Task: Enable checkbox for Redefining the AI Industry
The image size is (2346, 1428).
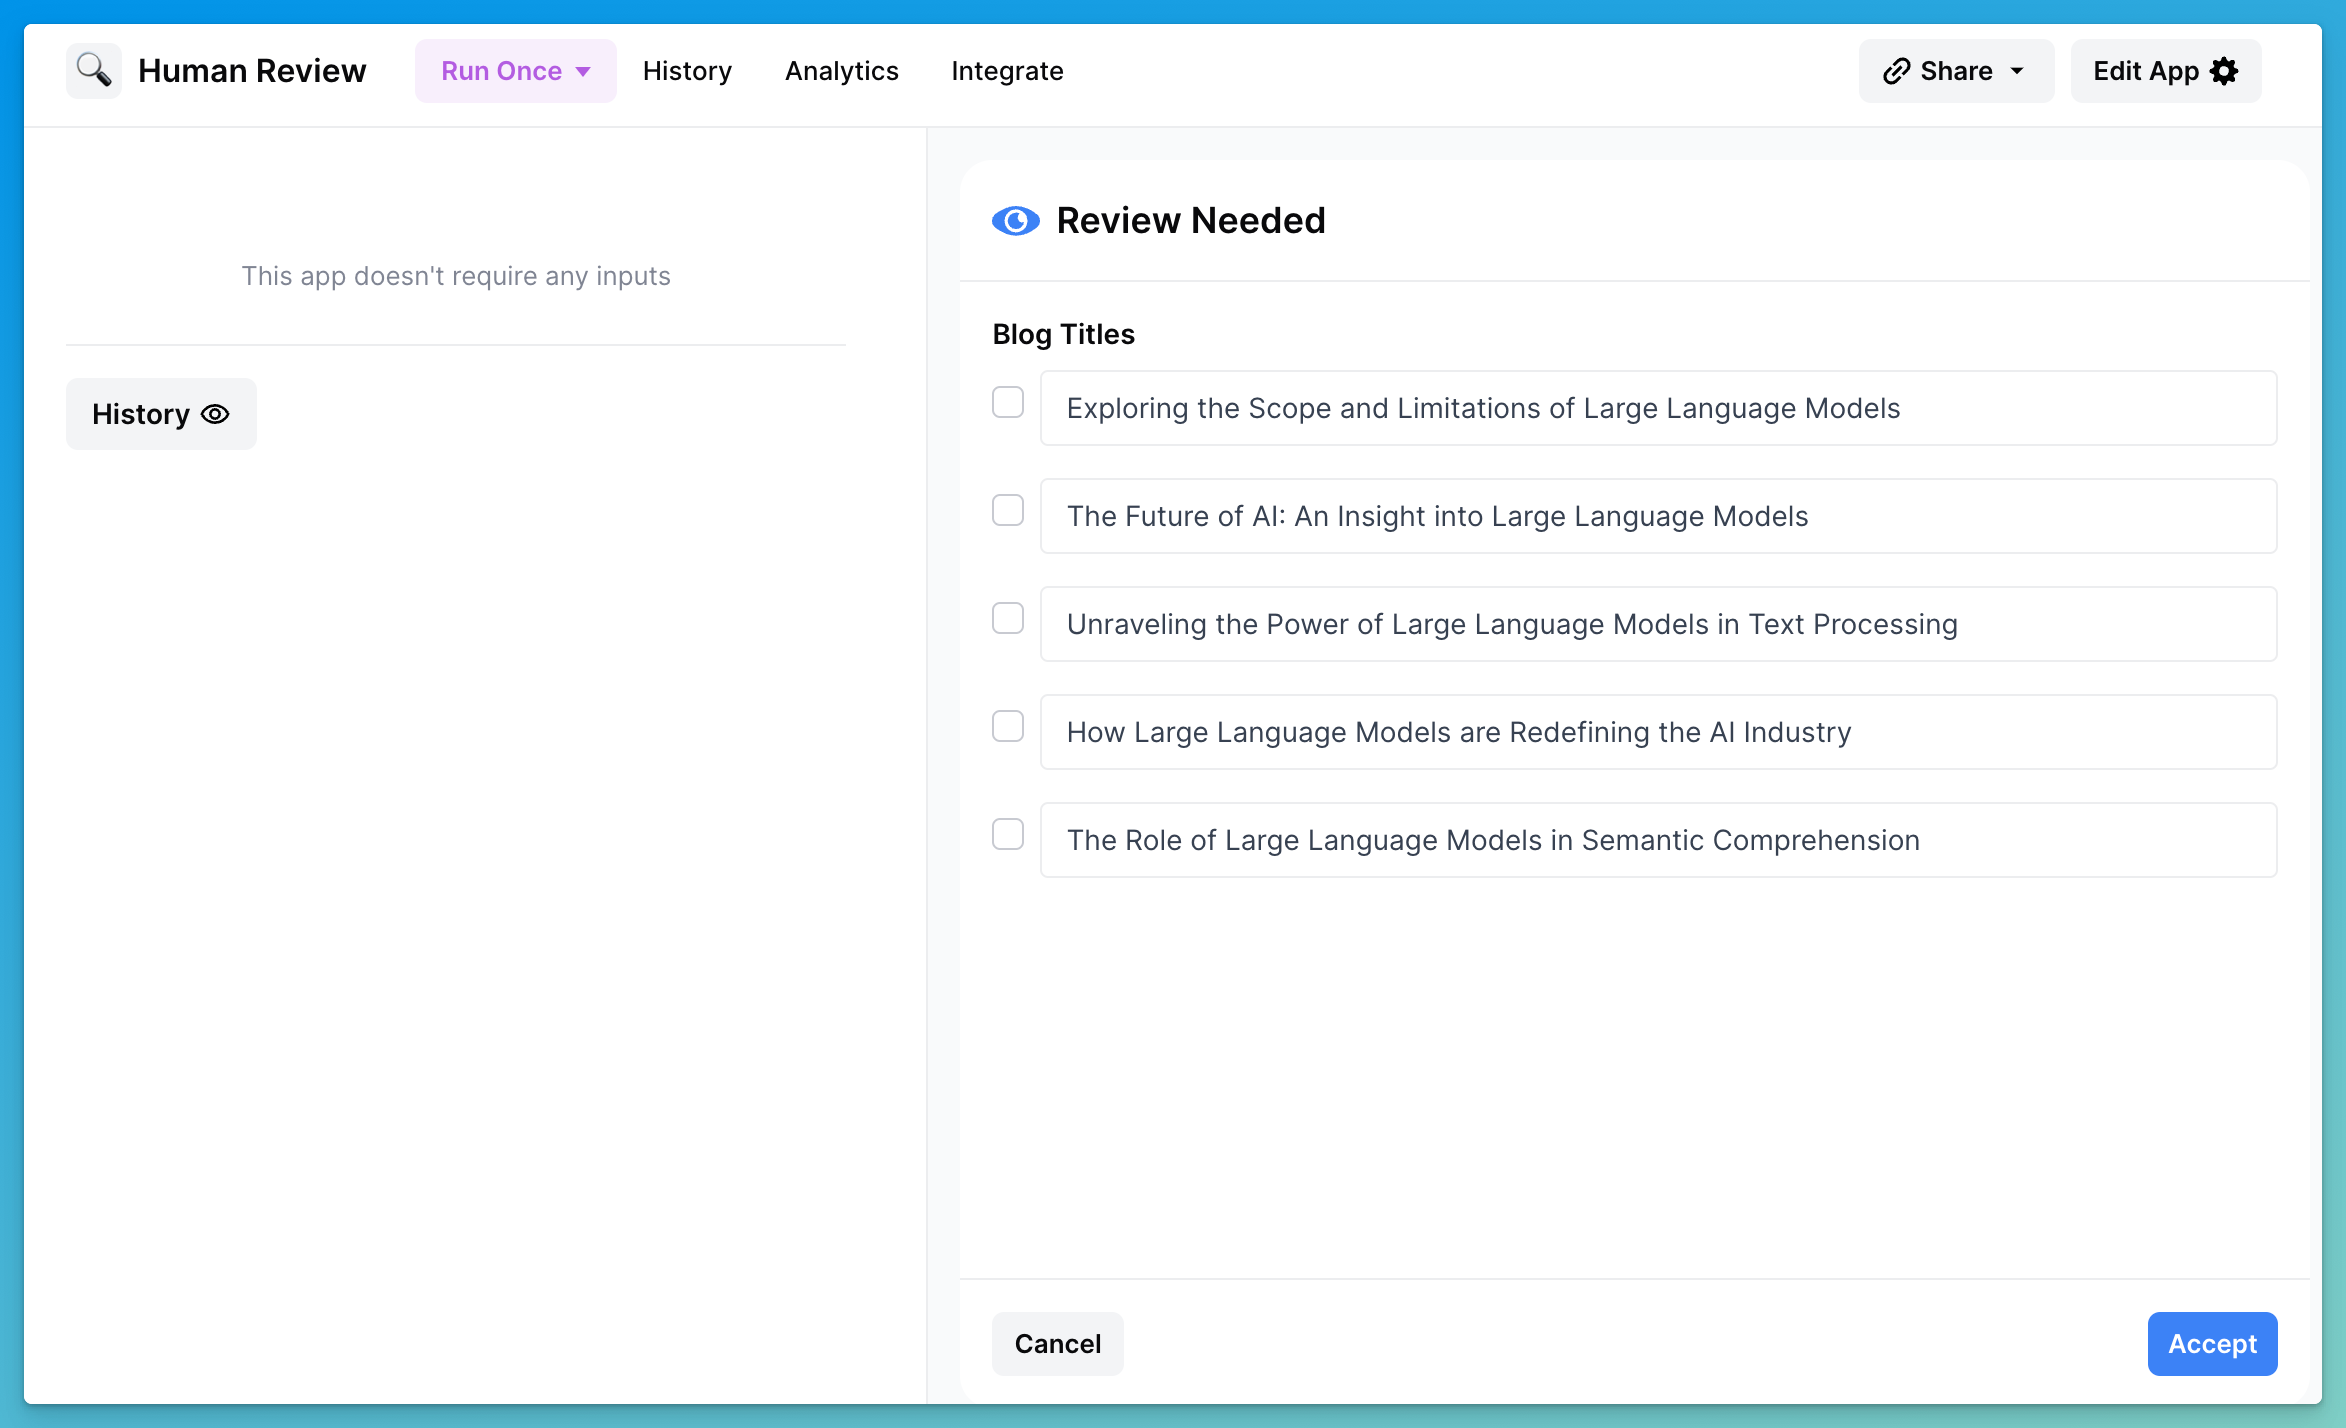Action: coord(1008,726)
